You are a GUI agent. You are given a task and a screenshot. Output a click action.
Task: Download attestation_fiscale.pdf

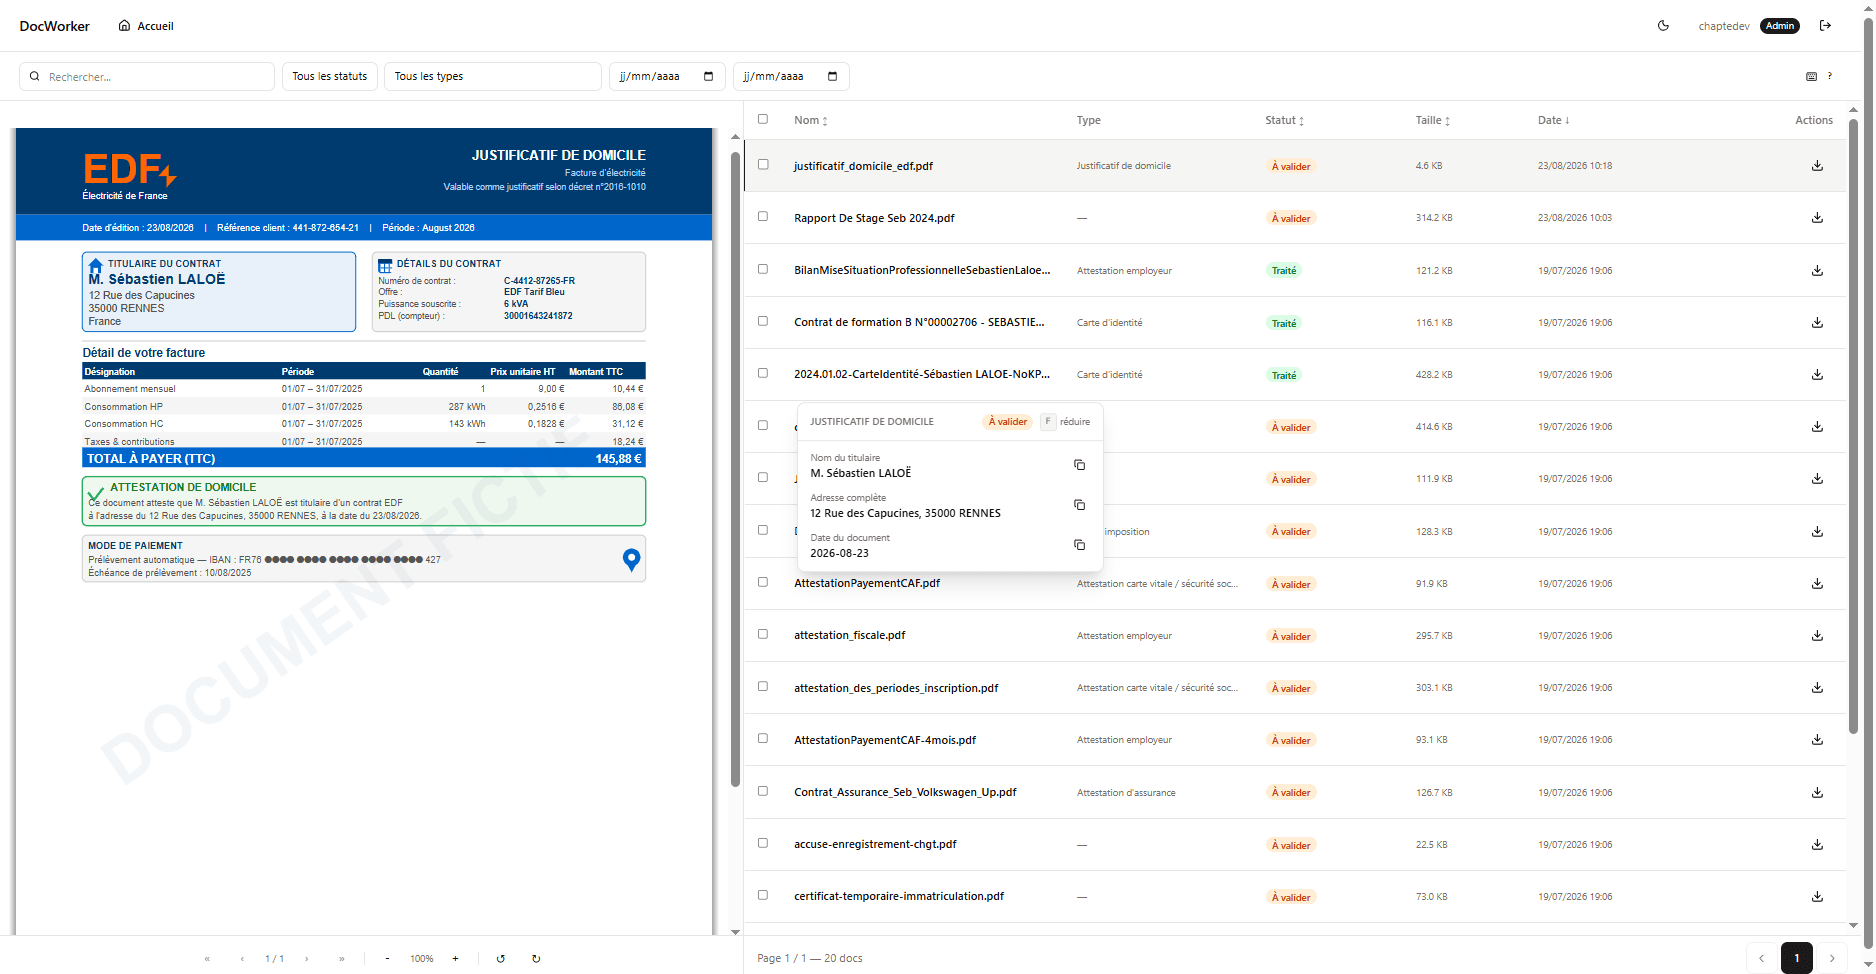(x=1817, y=636)
